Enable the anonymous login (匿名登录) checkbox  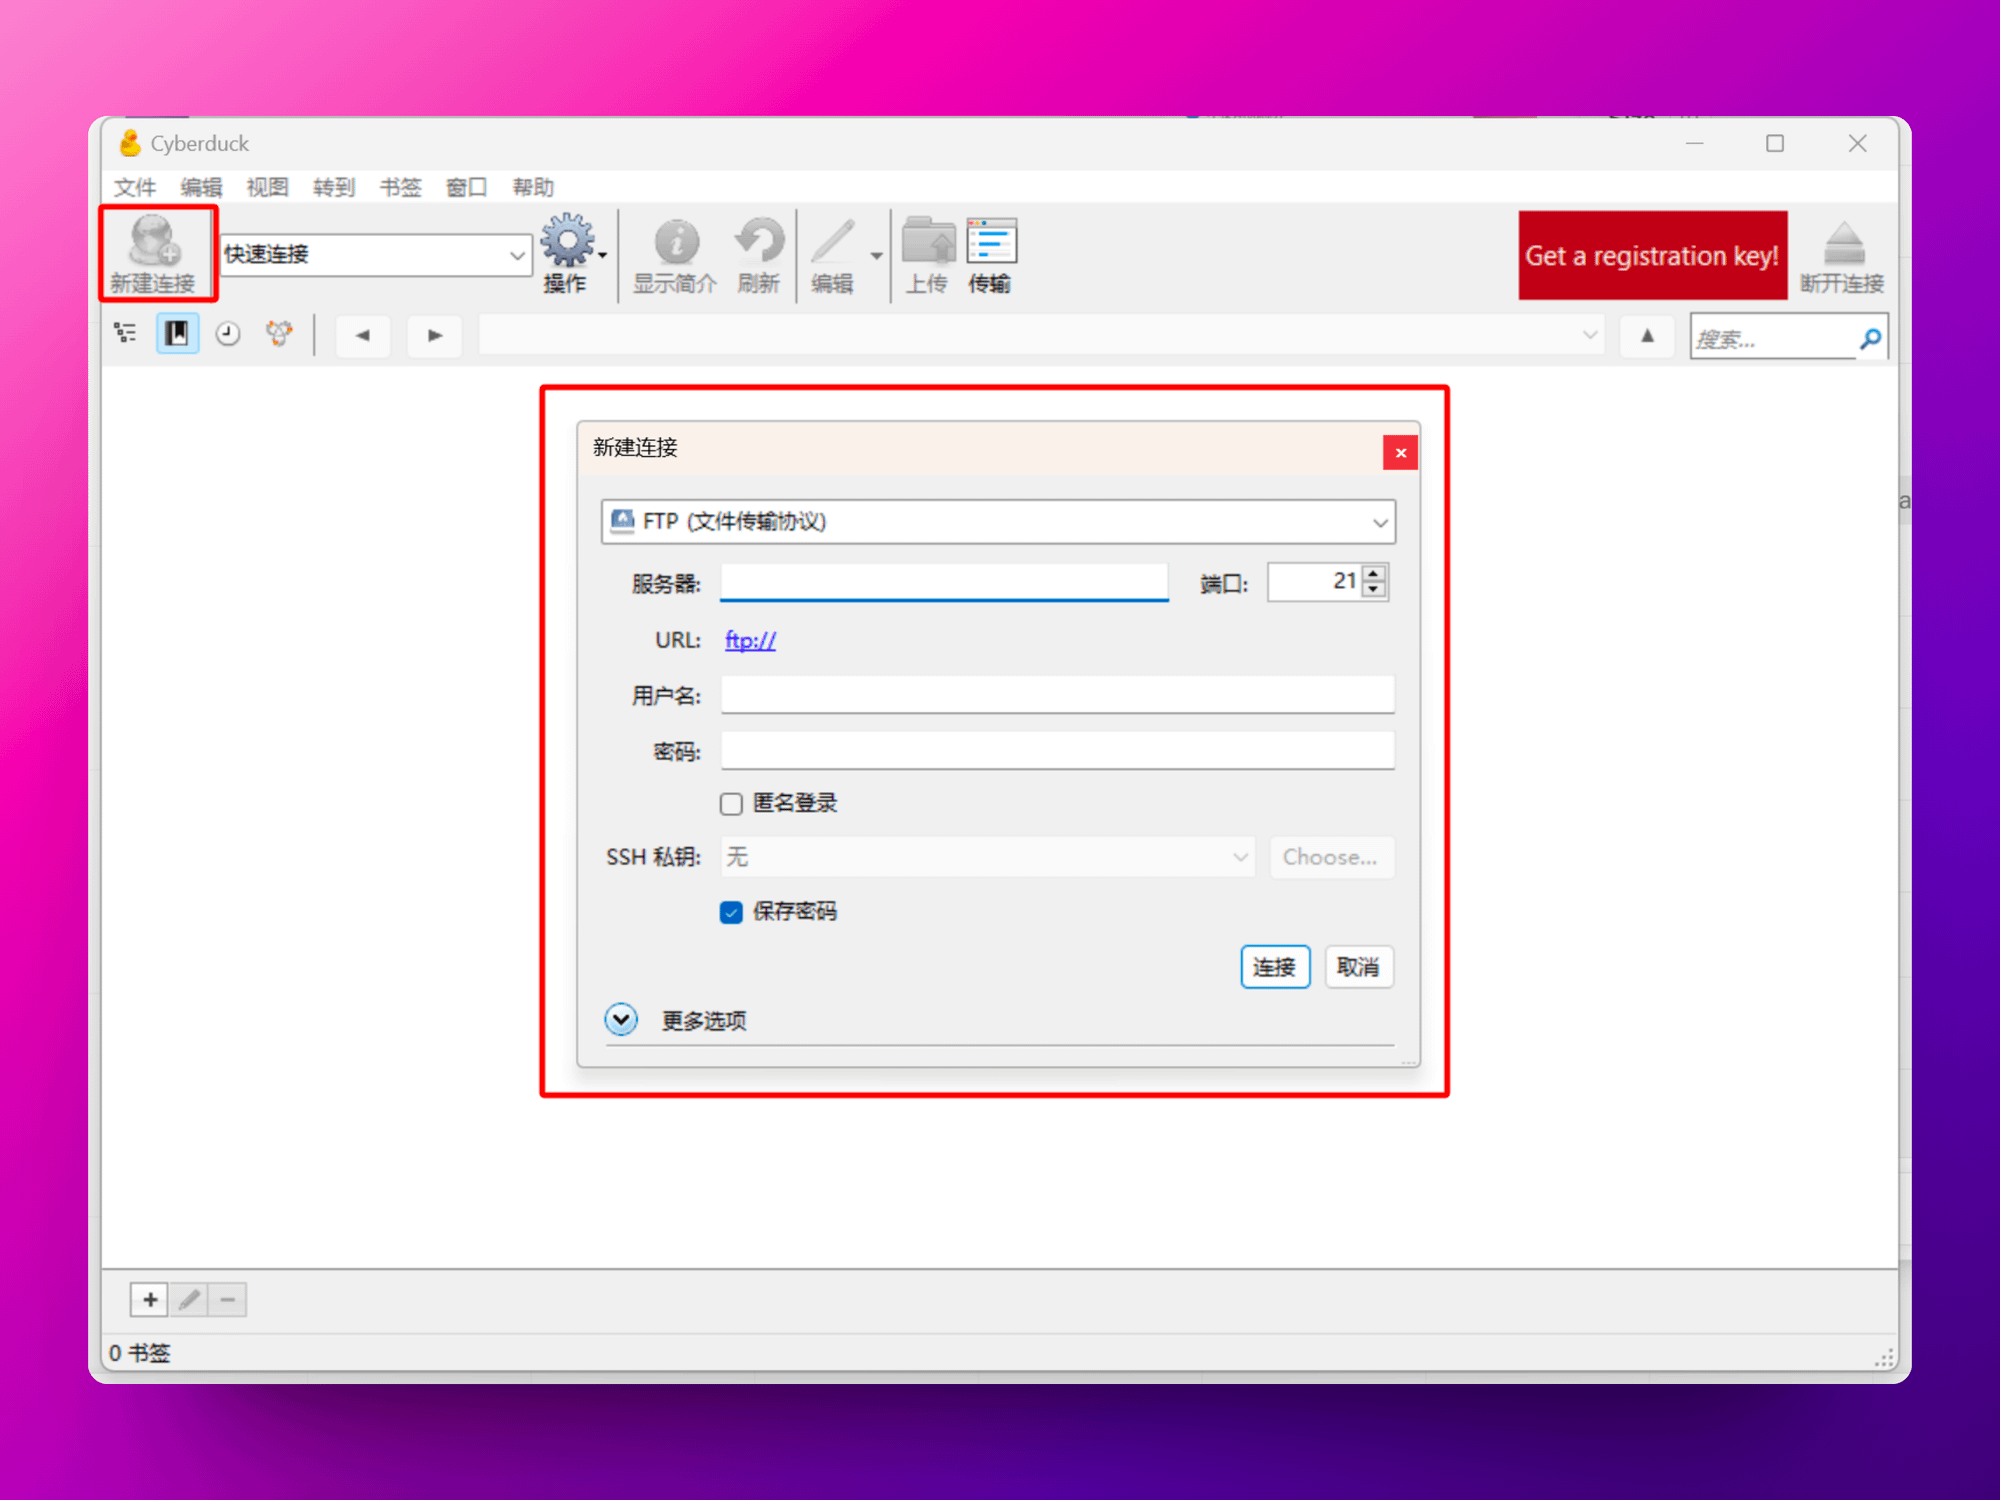tap(731, 804)
